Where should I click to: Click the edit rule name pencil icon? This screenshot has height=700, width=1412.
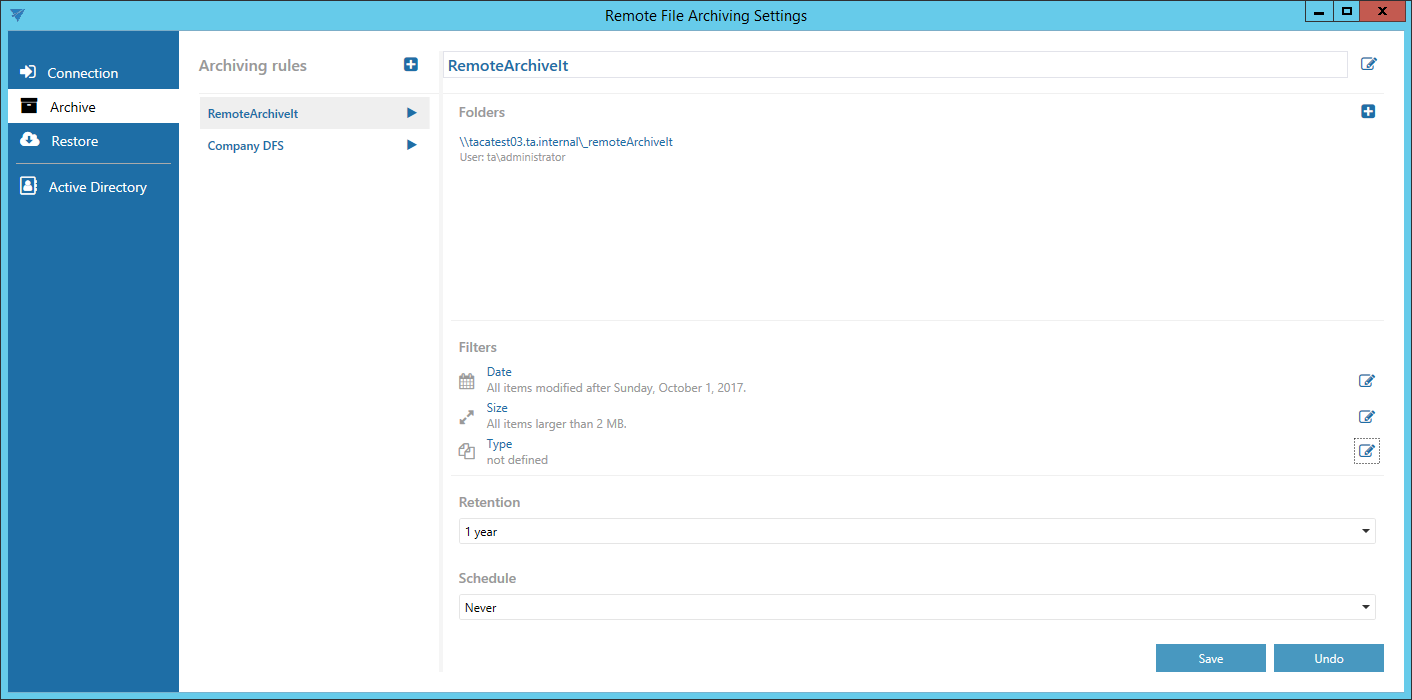coord(1368,65)
